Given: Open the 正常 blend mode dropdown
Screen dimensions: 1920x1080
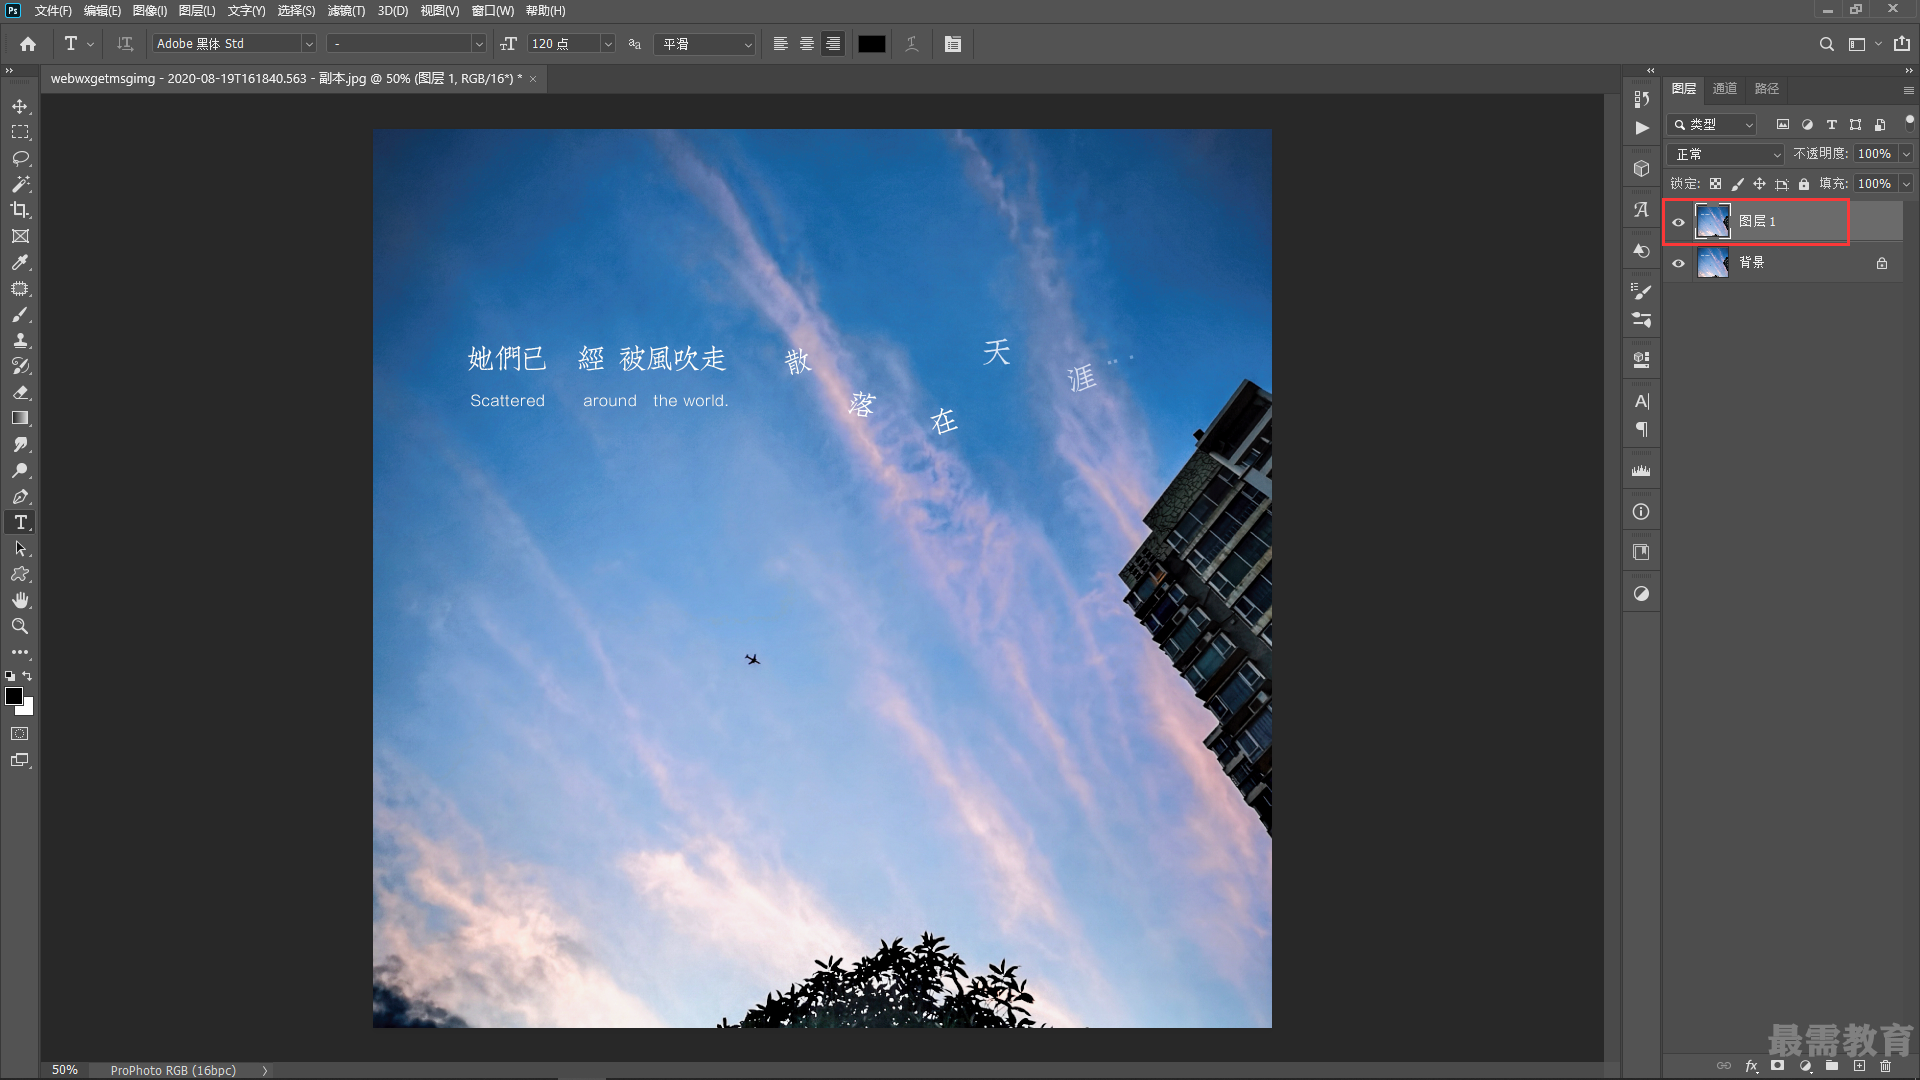Looking at the screenshot, I should [1726, 154].
